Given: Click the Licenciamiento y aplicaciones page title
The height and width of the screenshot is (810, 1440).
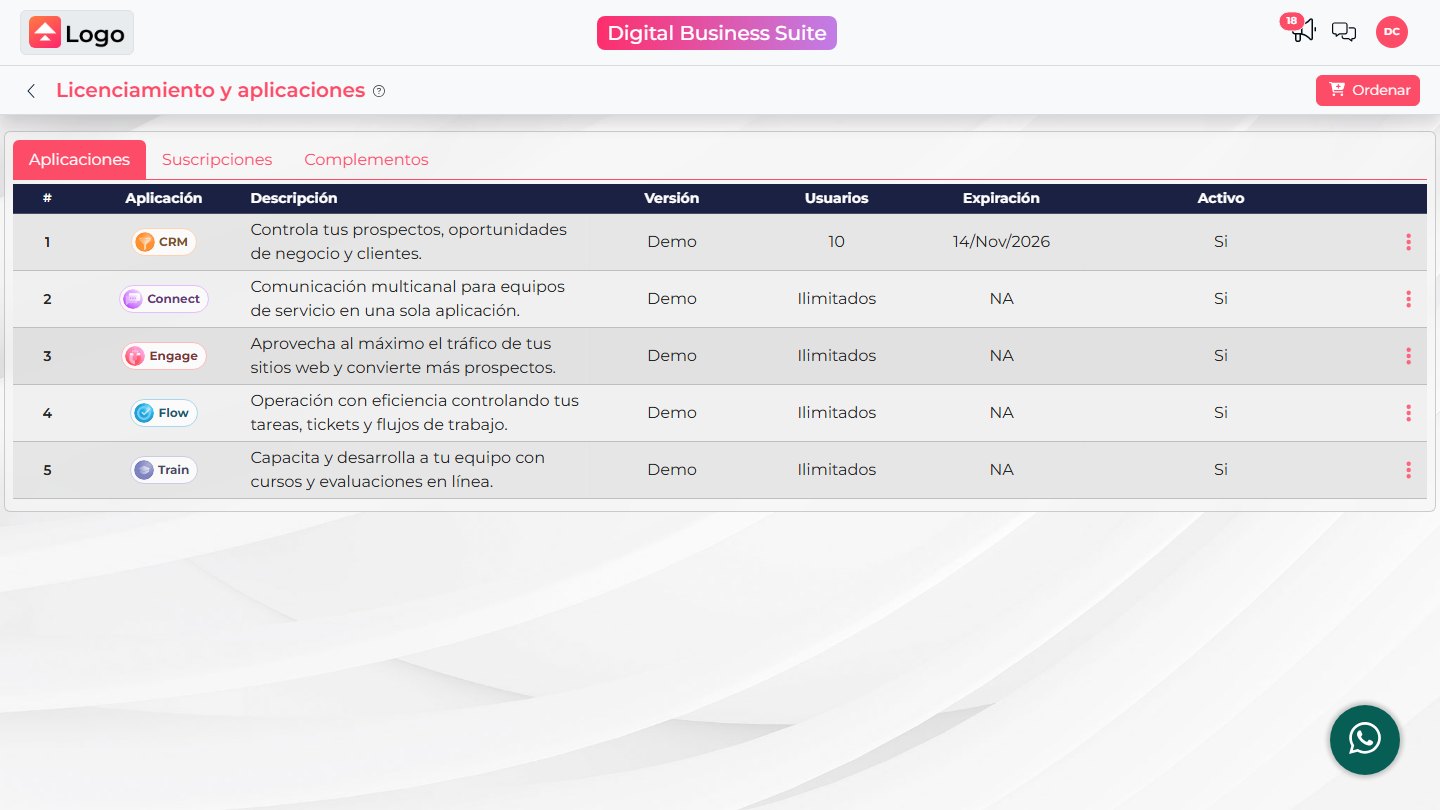Looking at the screenshot, I should pyautogui.click(x=210, y=90).
